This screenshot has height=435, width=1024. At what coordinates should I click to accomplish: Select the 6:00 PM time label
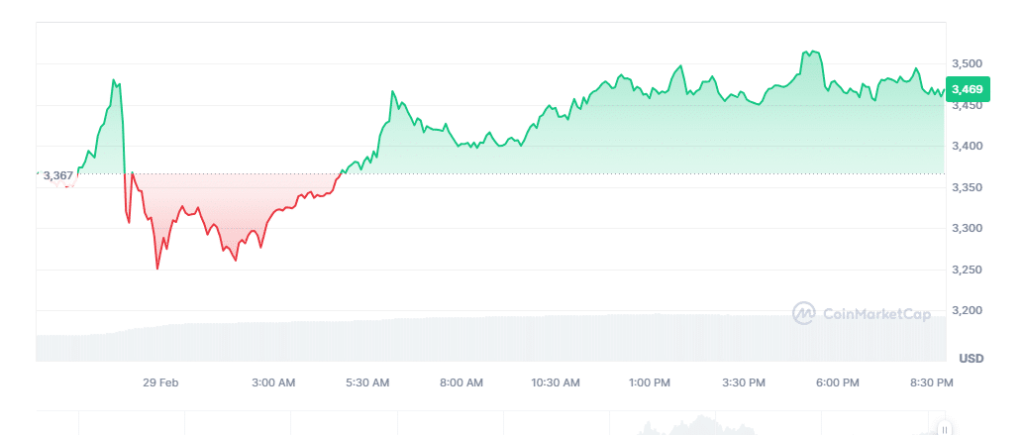837,382
